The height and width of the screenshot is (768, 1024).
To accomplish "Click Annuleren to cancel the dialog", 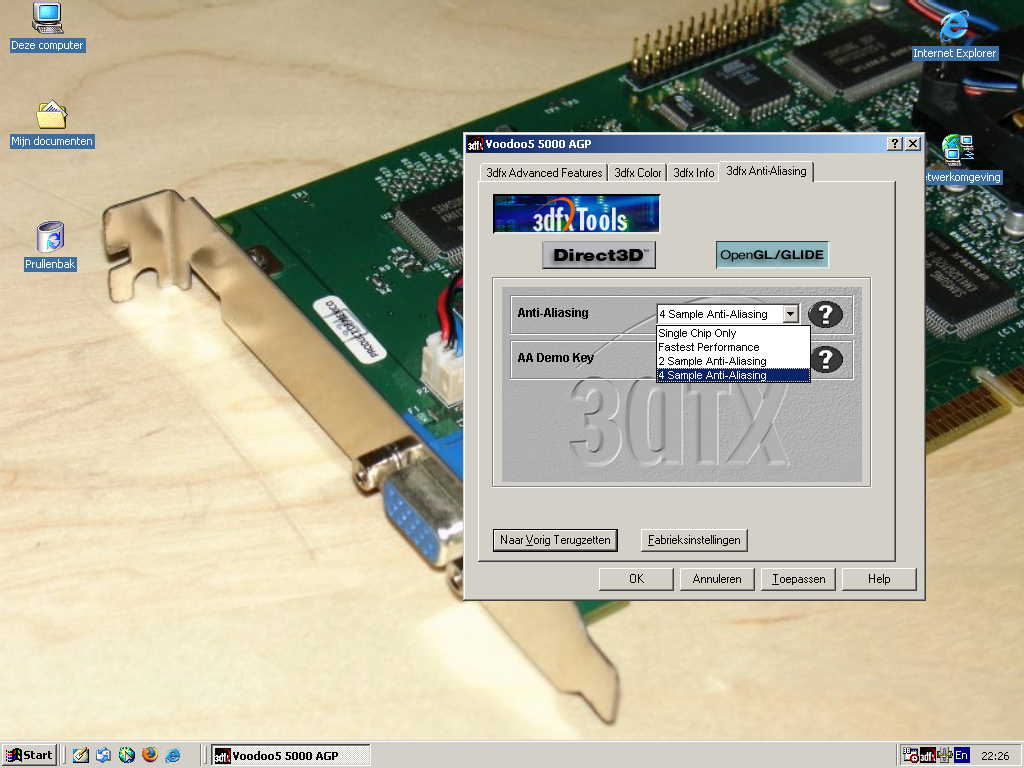I will pyautogui.click(x=717, y=579).
